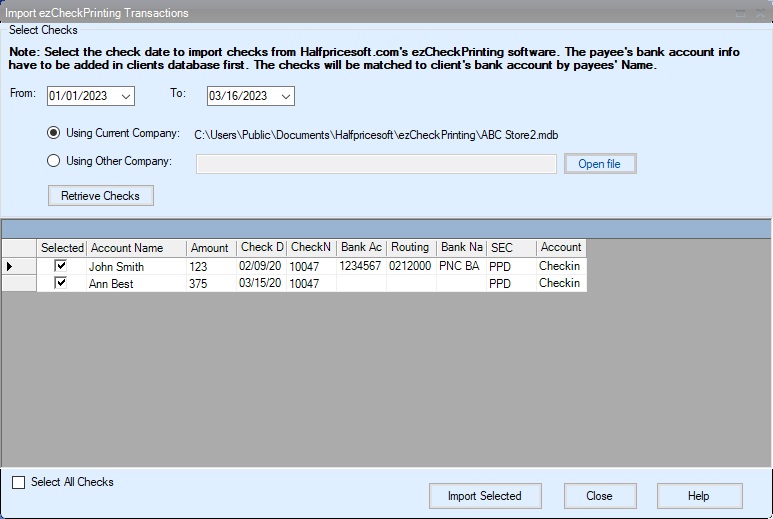Open Help for importing checks
This screenshot has width=773, height=519.
[x=698, y=496]
